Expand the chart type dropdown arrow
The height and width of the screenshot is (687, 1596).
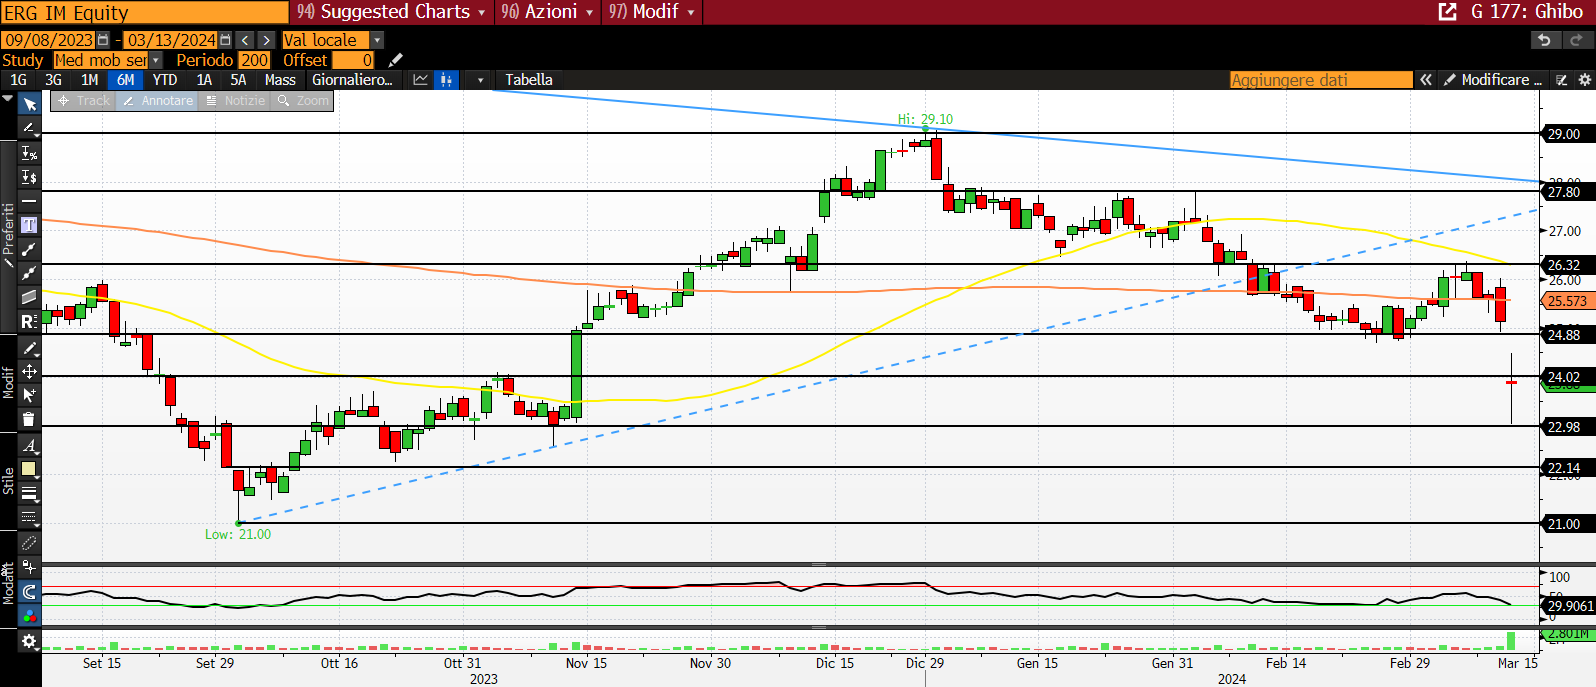pos(481,80)
